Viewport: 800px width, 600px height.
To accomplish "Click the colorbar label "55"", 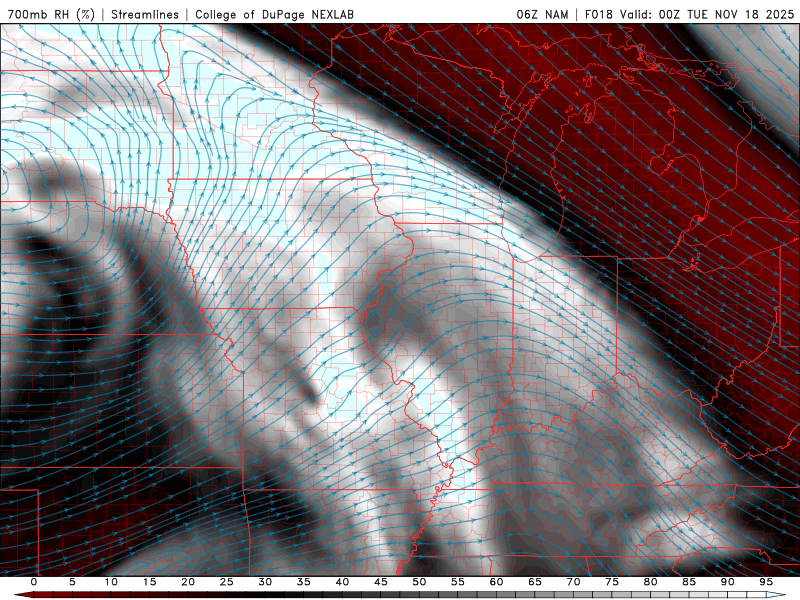I will click(x=458, y=582).
